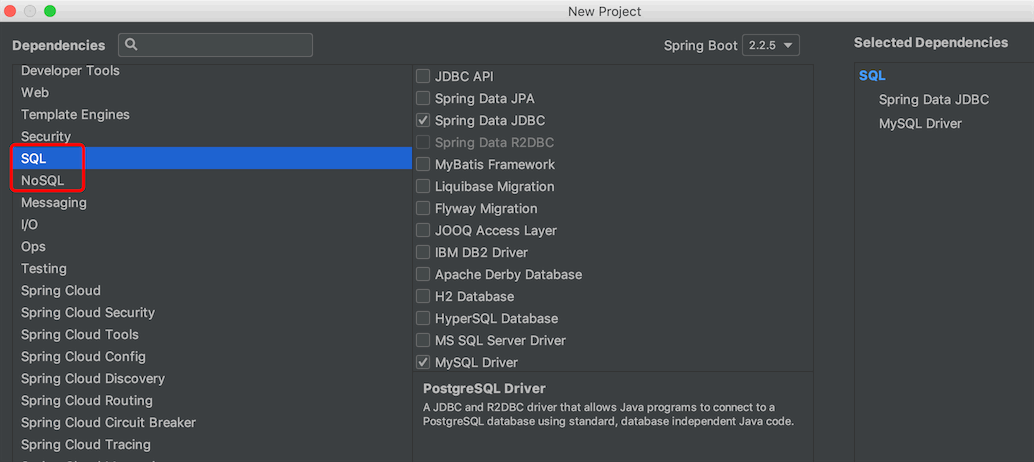
Task: Select the Web category
Action: pos(212,92)
